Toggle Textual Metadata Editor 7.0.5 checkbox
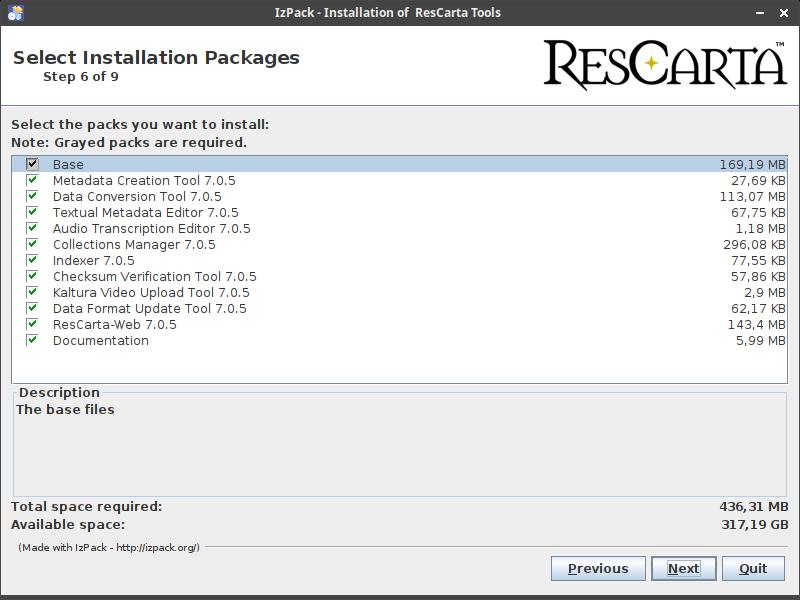 32,212
